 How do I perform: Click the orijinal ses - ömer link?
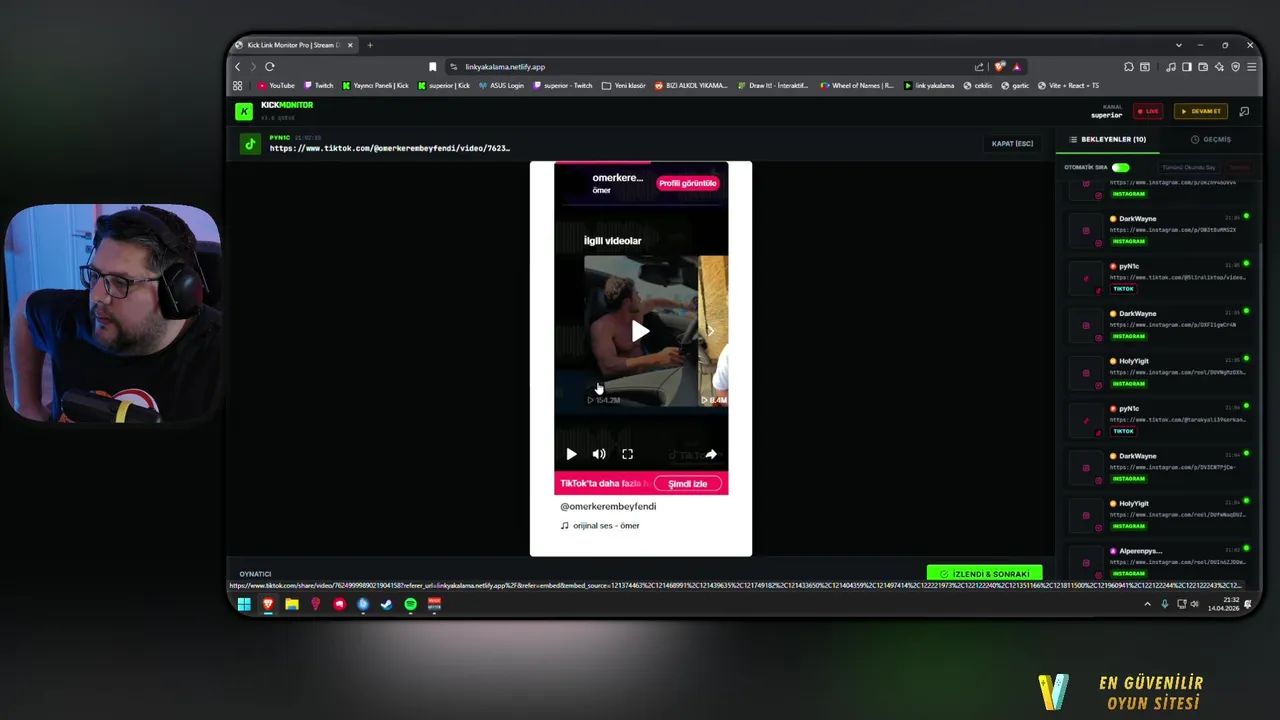(x=606, y=526)
